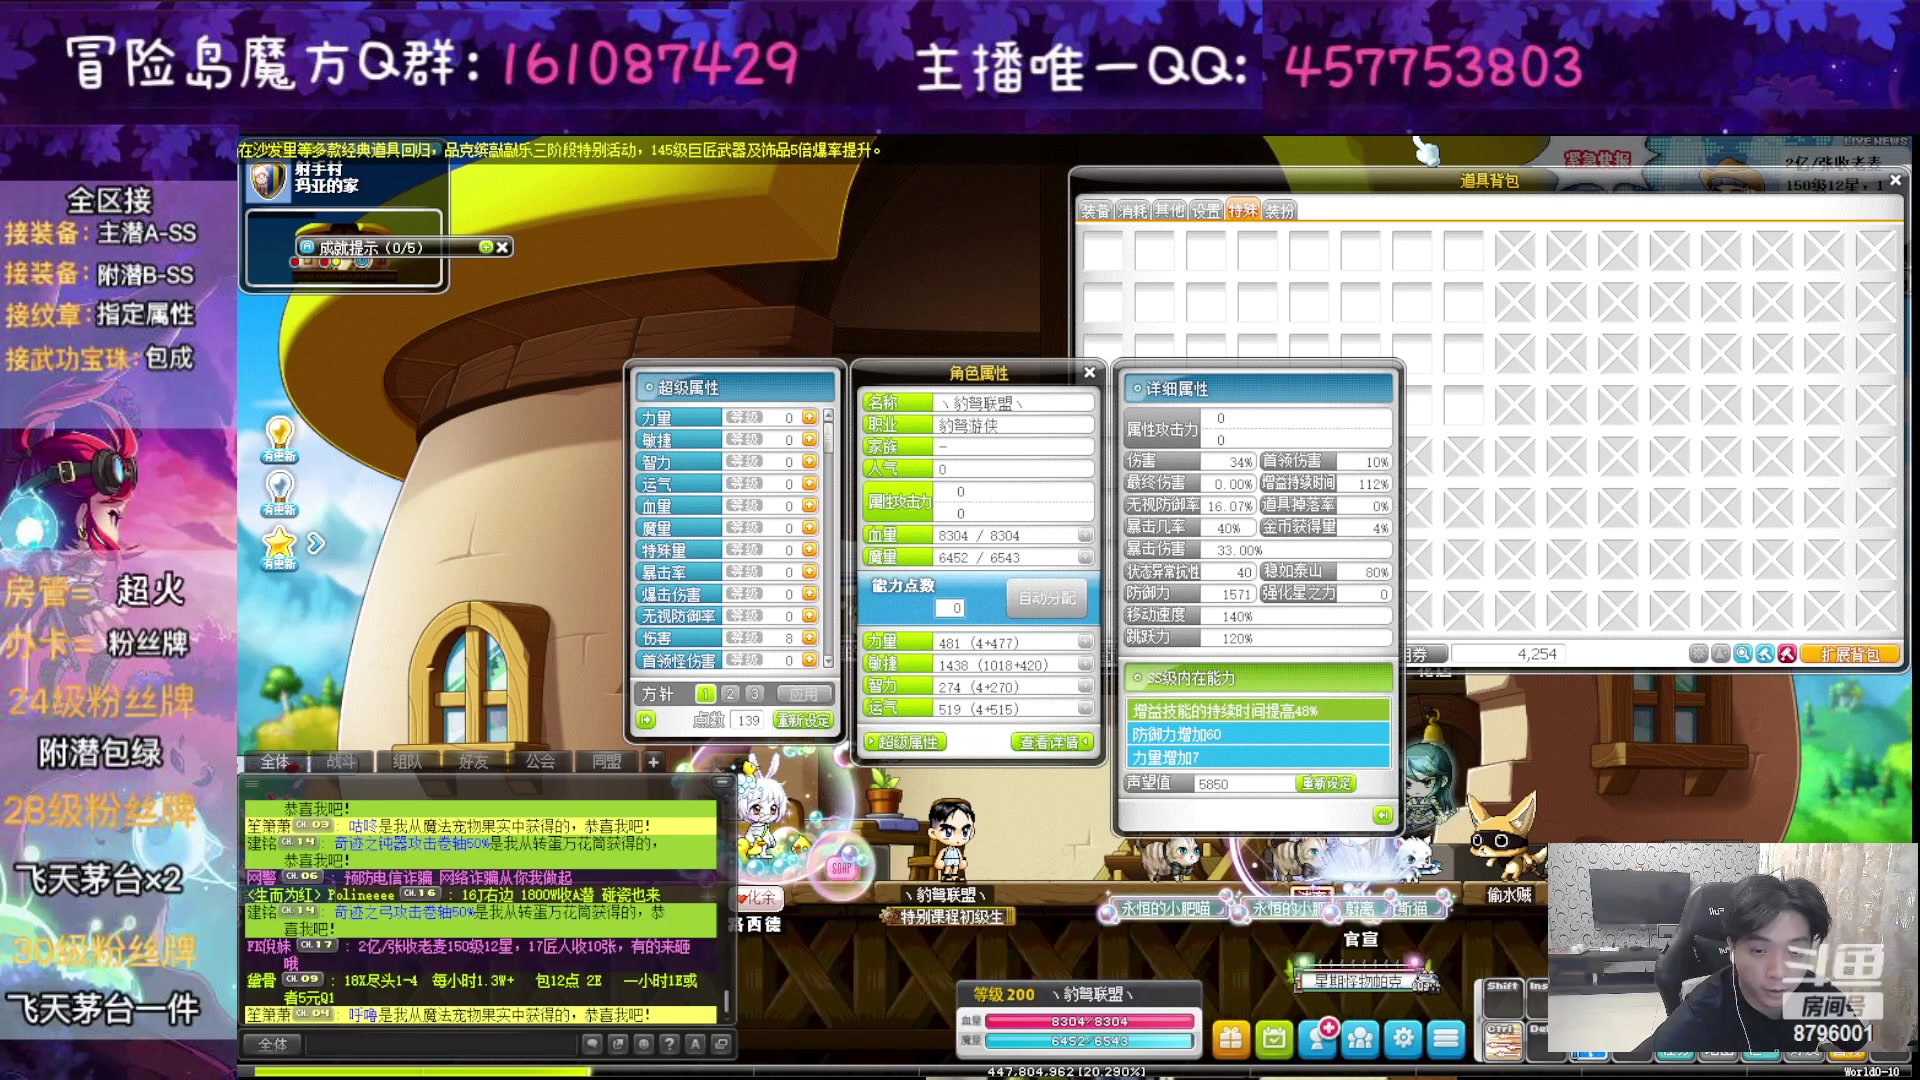Open the 全体 chat target selector
The image size is (1920, 1080).
(x=273, y=1044)
